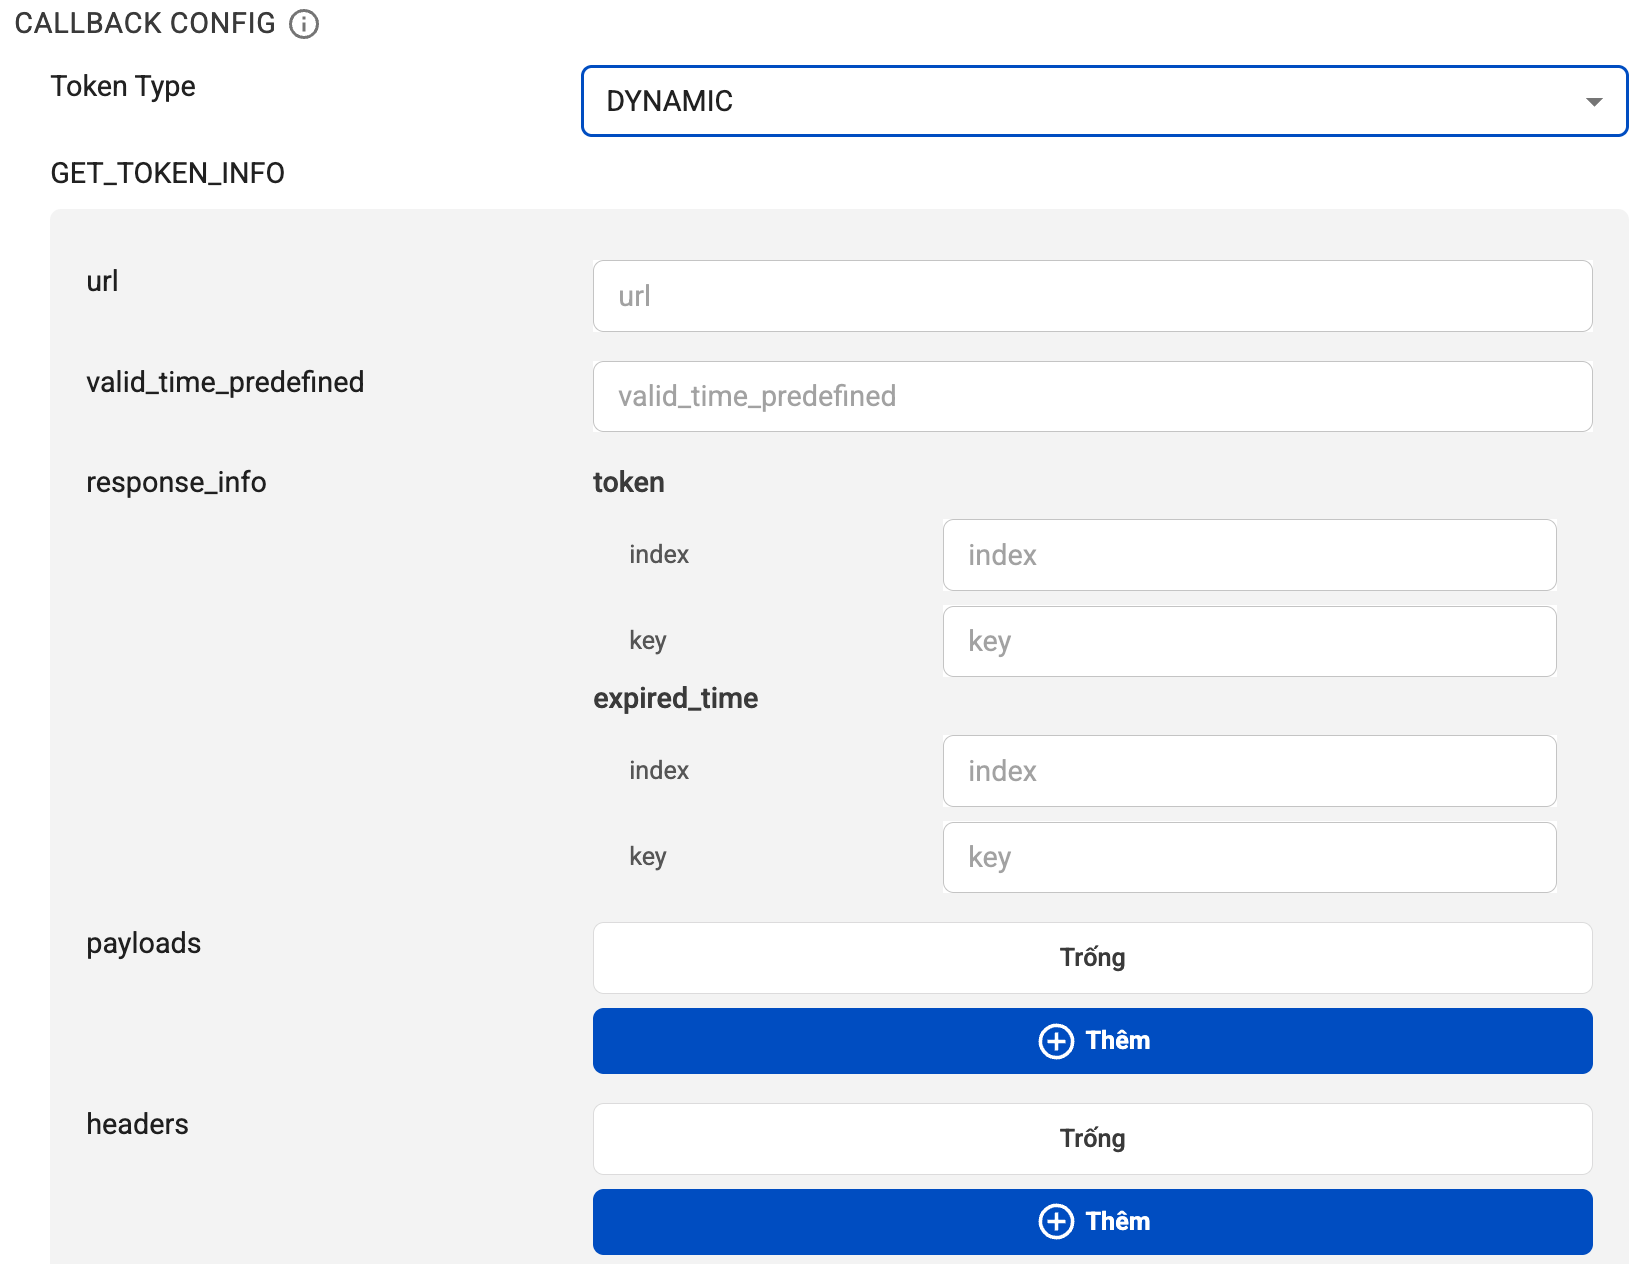Click the dropdown arrow on Token Type field
The width and height of the screenshot is (1642, 1264).
click(x=1594, y=101)
